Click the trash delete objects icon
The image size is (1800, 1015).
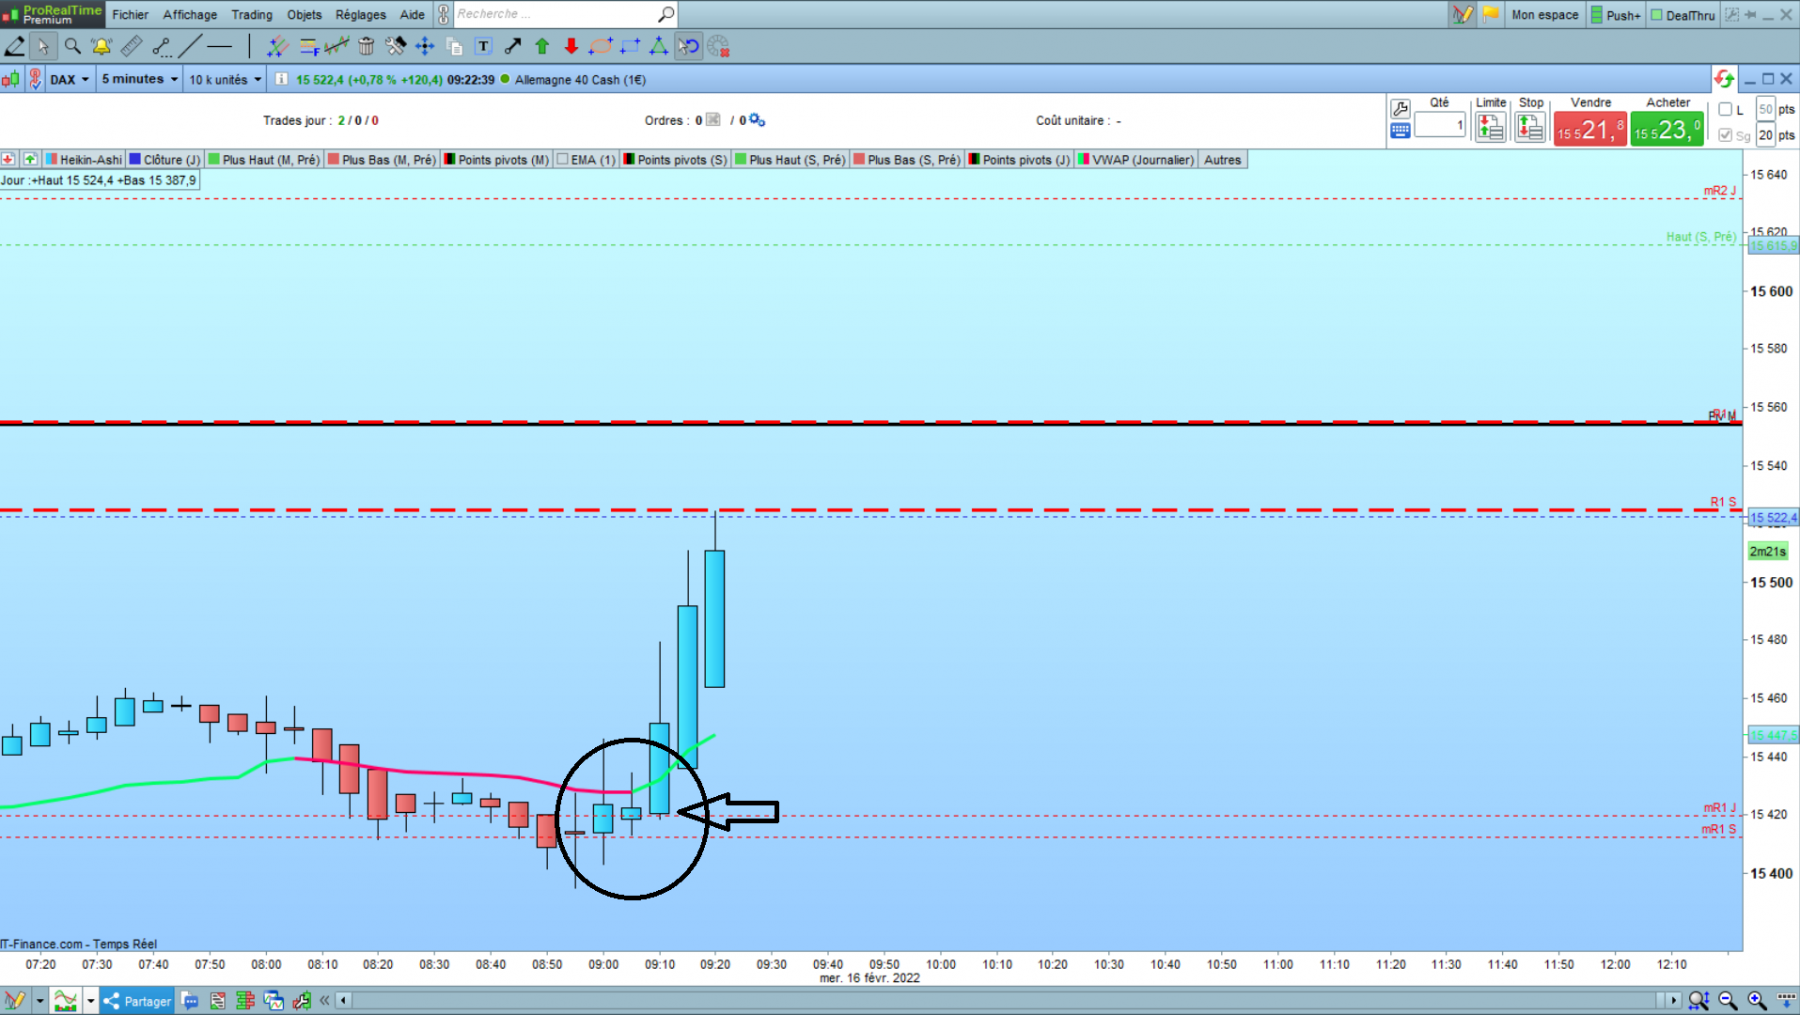click(x=366, y=46)
